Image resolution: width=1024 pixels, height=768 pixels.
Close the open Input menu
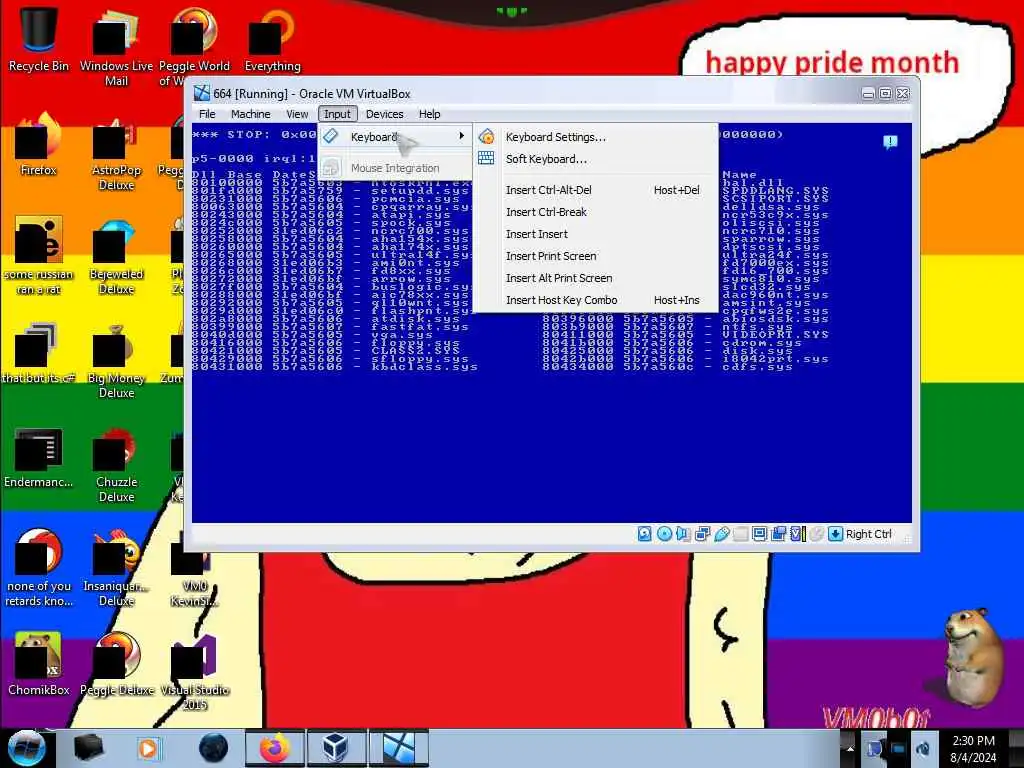[x=338, y=114]
